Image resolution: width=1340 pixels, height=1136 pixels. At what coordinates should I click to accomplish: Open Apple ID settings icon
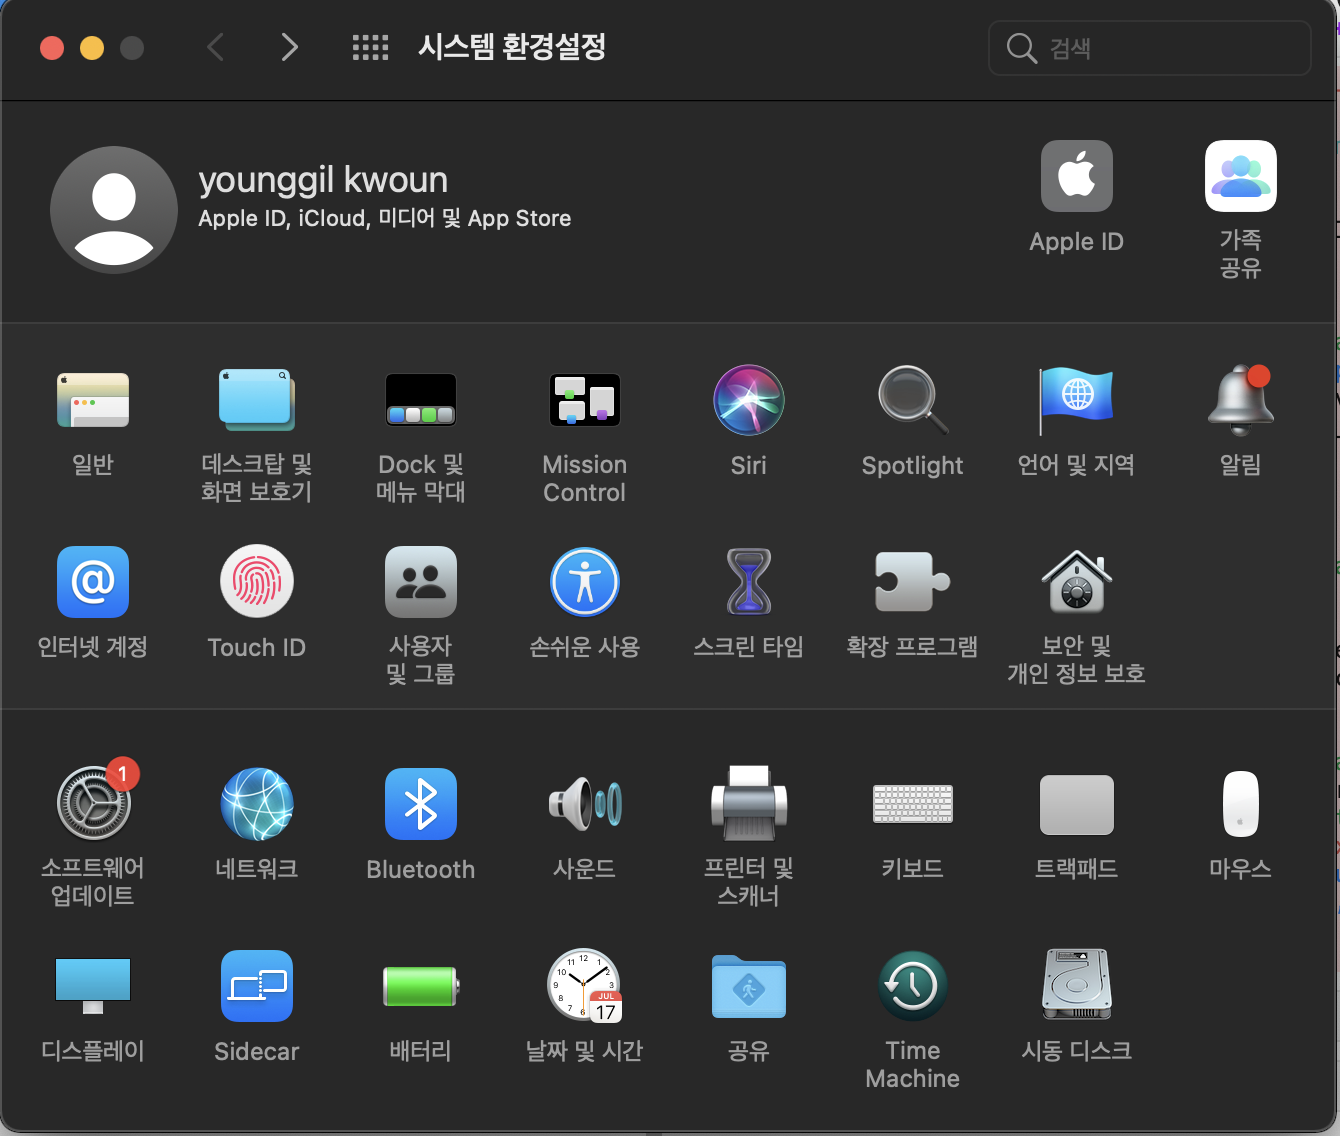[x=1077, y=176]
